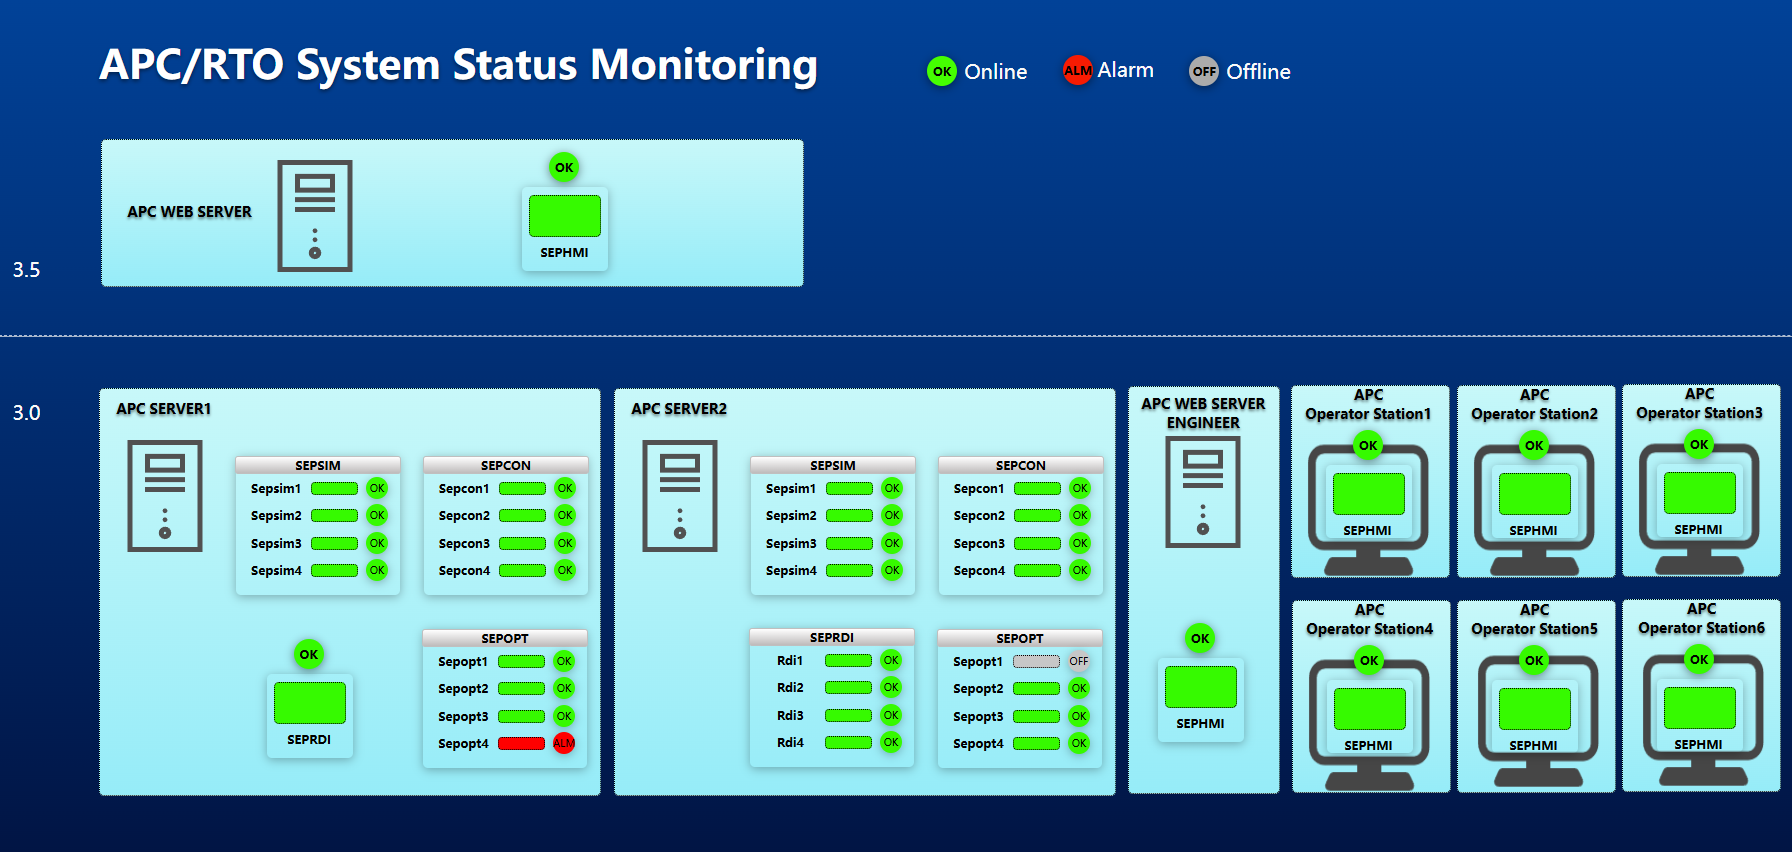Click the APC SERVER1 tower icon

coord(165,496)
